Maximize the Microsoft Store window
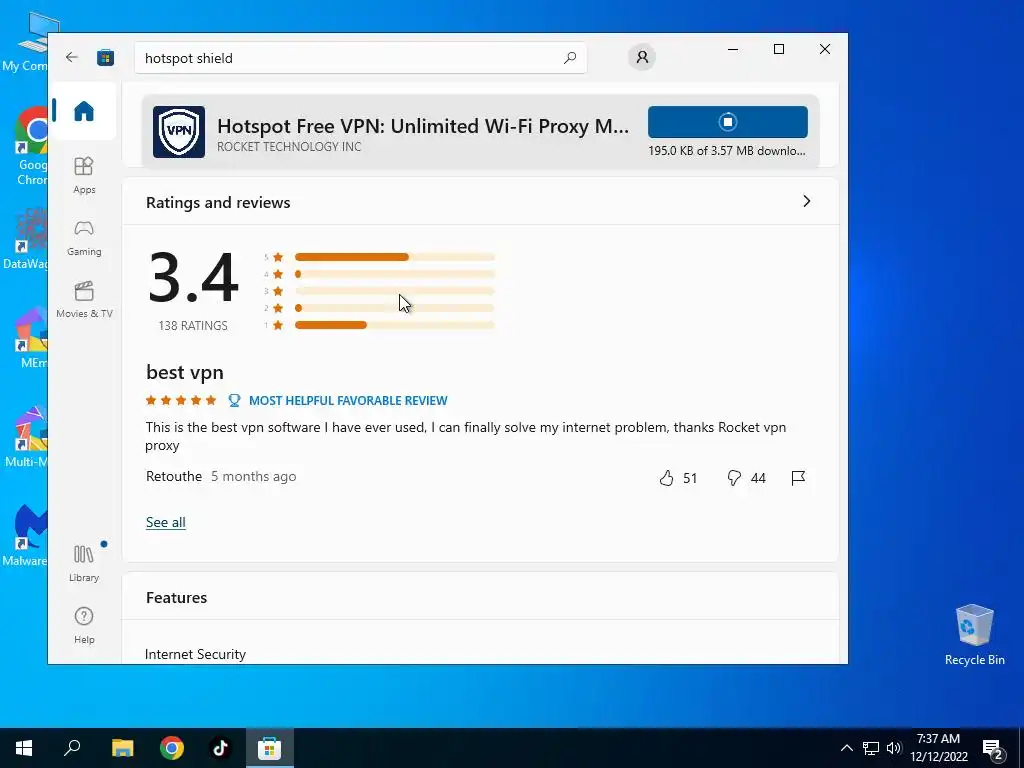The width and height of the screenshot is (1024, 768). pyautogui.click(x=778, y=49)
